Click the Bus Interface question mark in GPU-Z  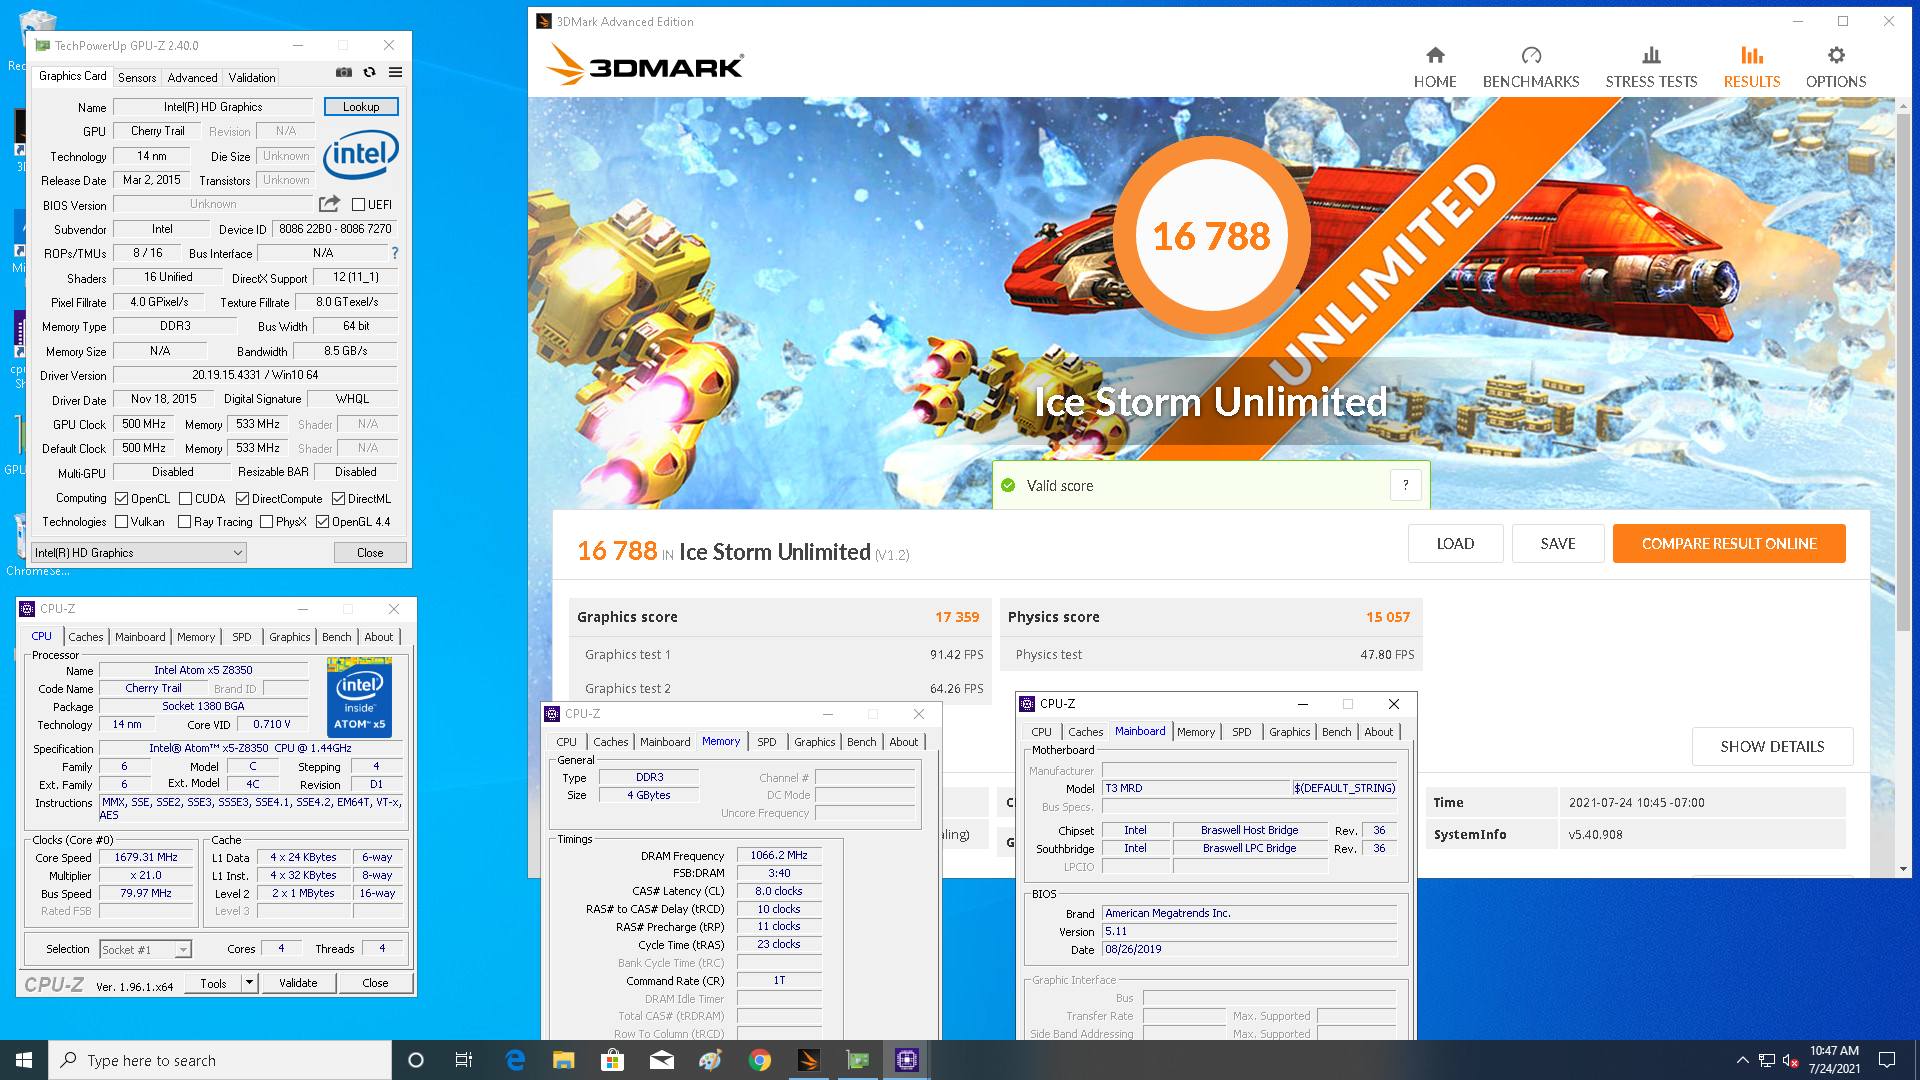tap(395, 253)
